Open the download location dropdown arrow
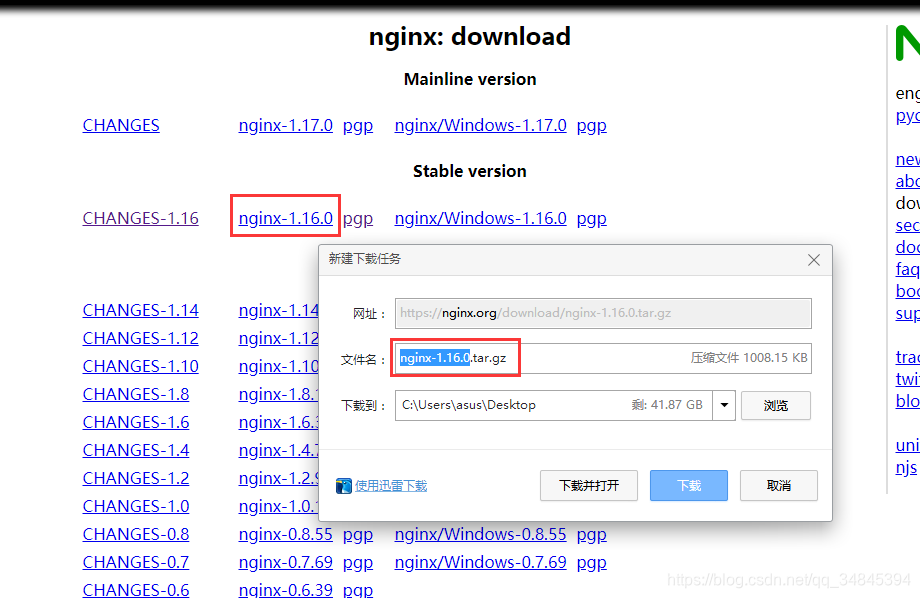Screen dimensions: 920x598 click(724, 405)
